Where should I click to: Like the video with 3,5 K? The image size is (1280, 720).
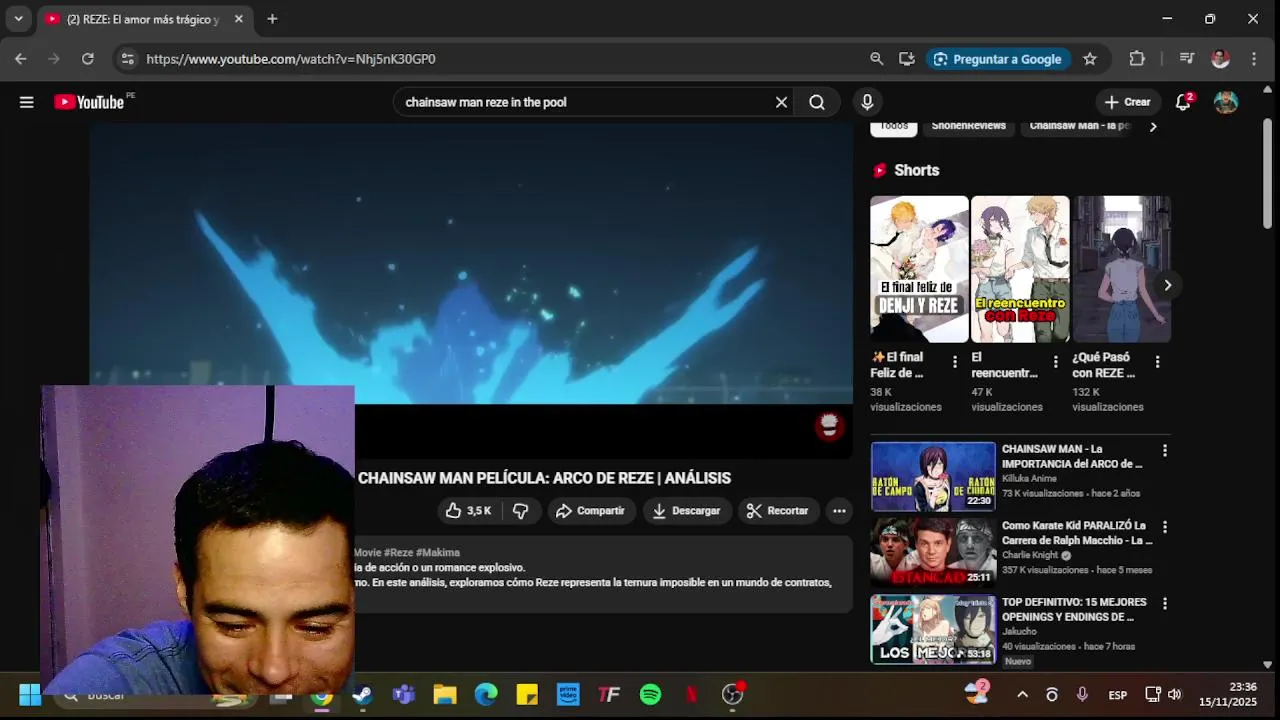pyautogui.click(x=469, y=511)
